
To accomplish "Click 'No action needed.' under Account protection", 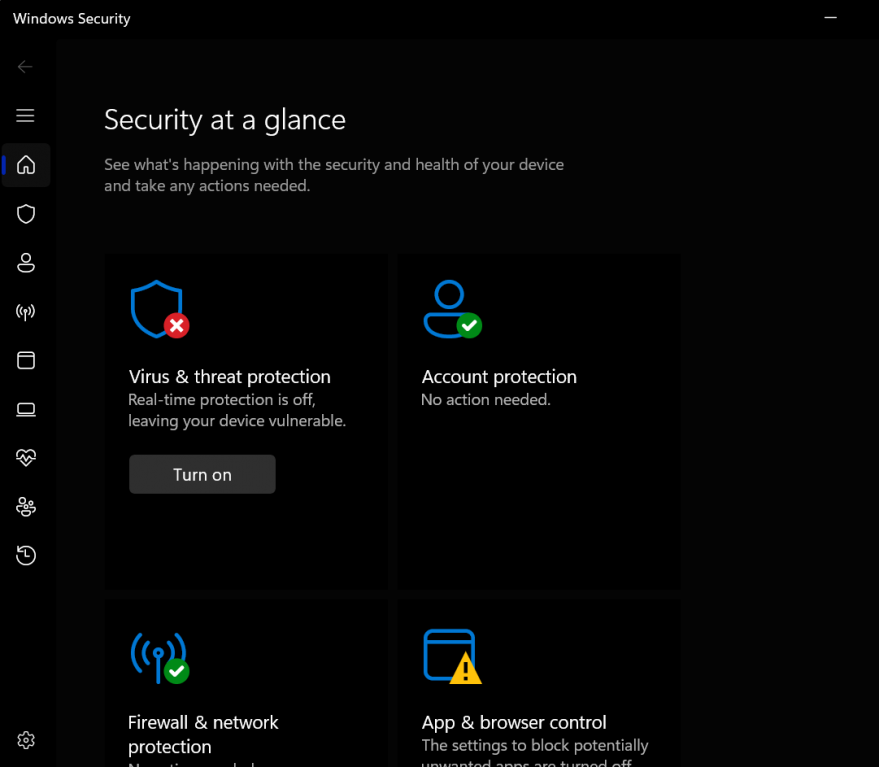I will coord(486,400).
